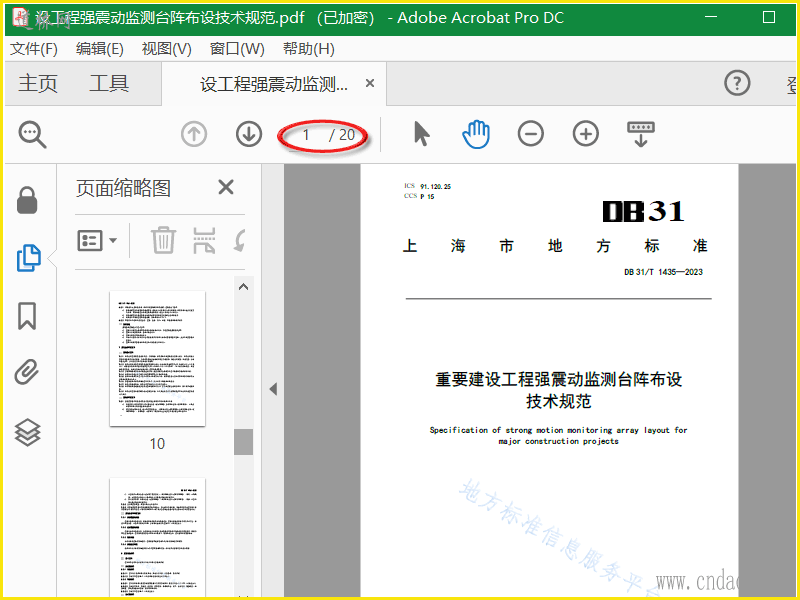Click the total pages / 20 indicator

(342, 135)
